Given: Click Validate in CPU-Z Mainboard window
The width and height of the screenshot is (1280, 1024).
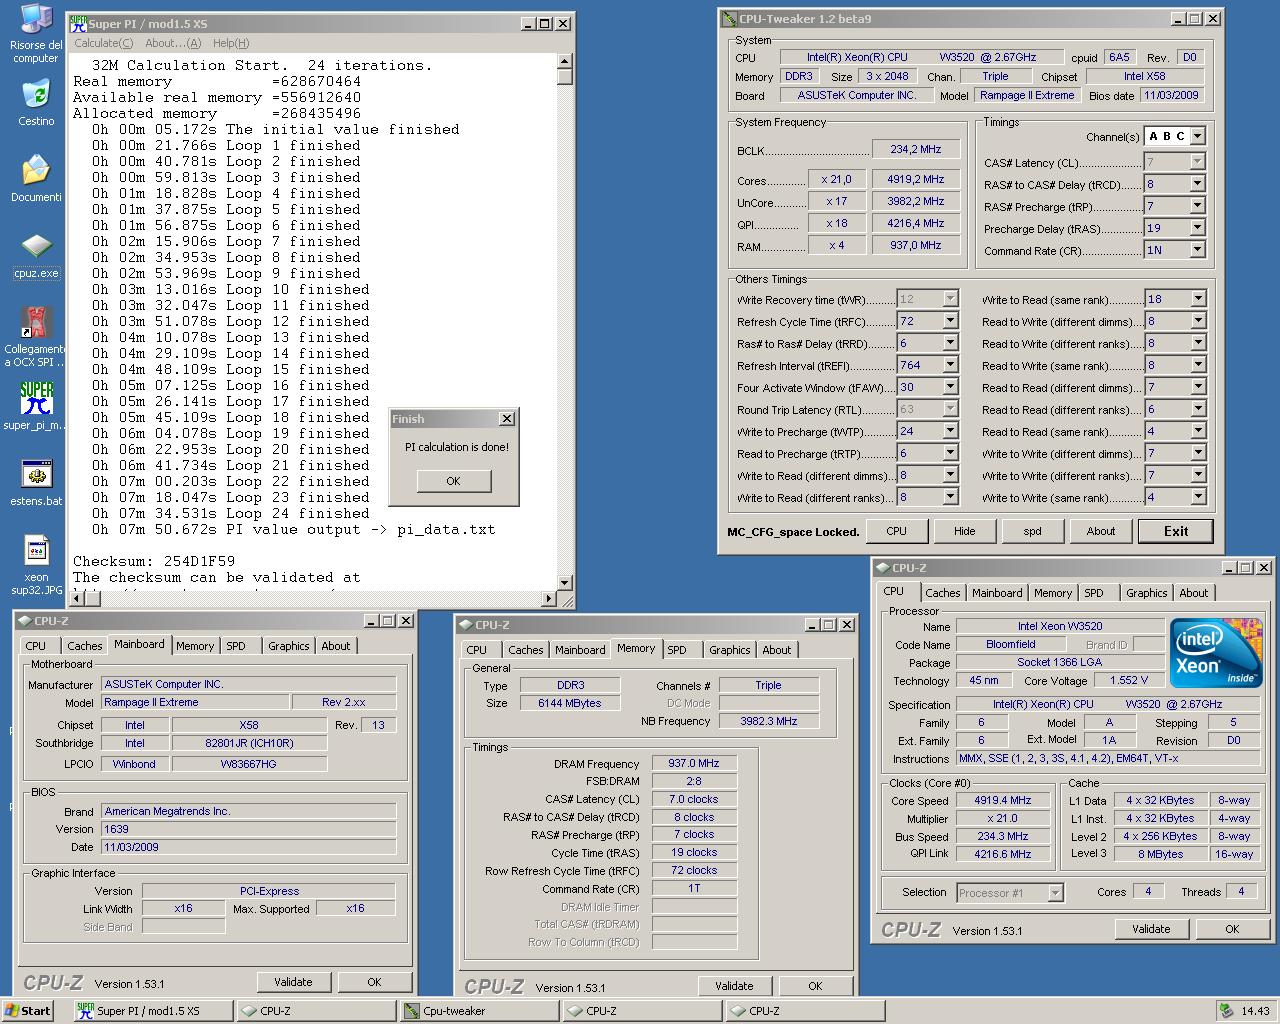Looking at the screenshot, I should pos(293,982).
